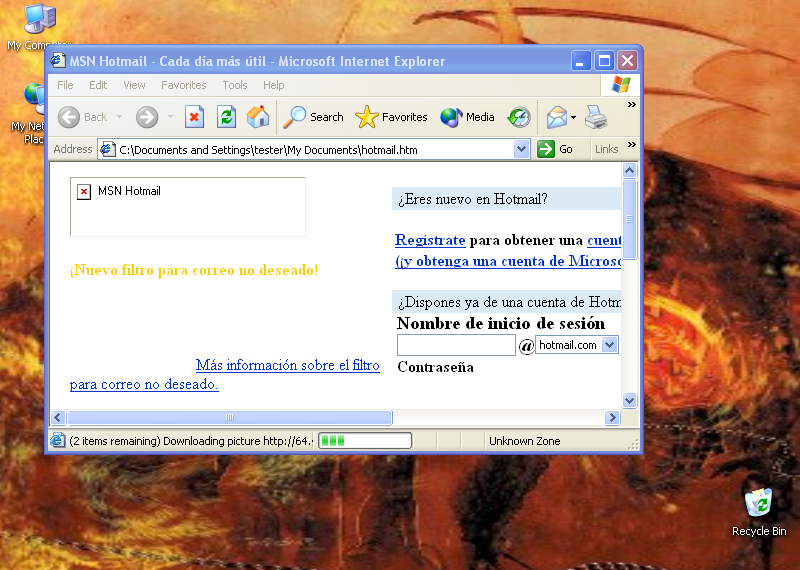The width and height of the screenshot is (800, 570).
Task: Open Forward button history dropdown arrow
Action: [170, 117]
